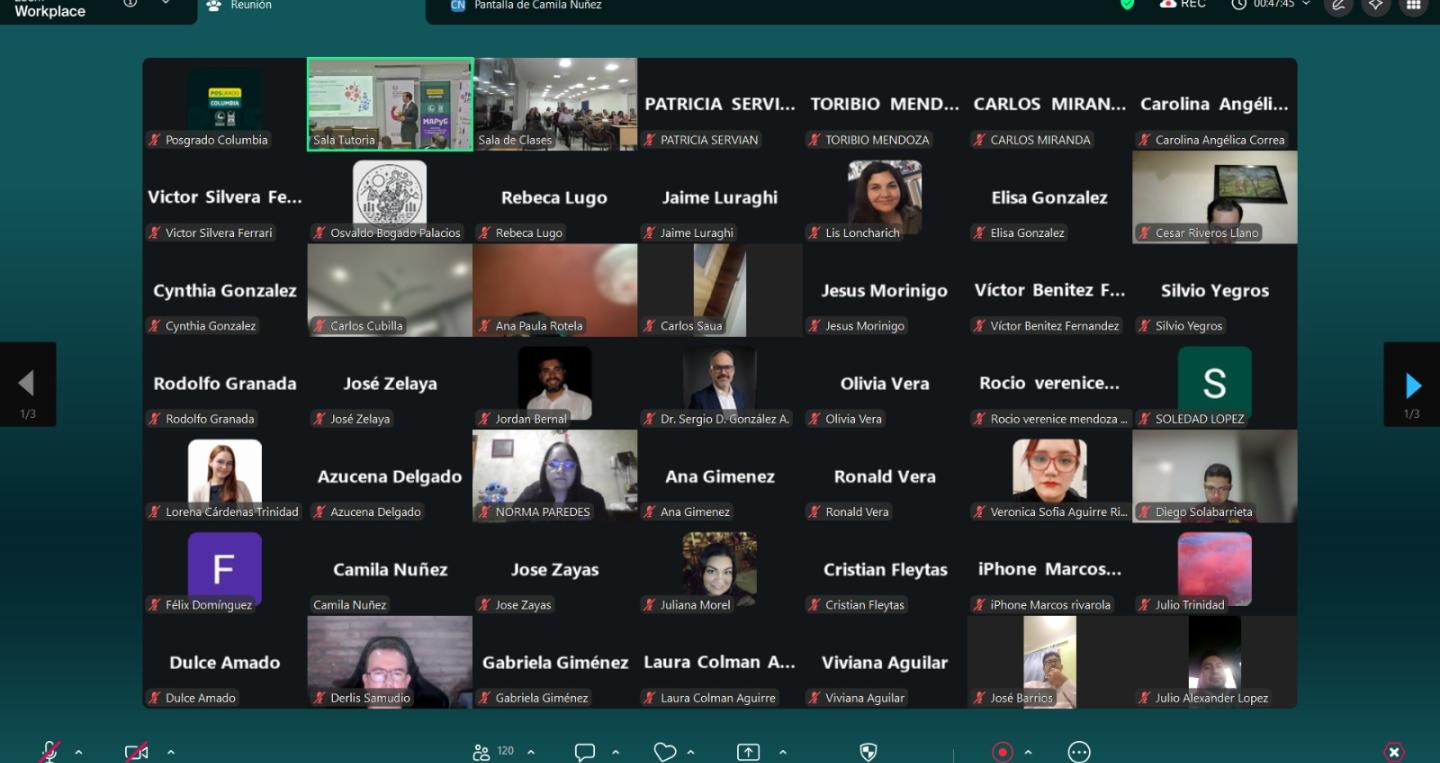Open reactions heart icon
Screen dimensions: 1440x763
[665, 752]
